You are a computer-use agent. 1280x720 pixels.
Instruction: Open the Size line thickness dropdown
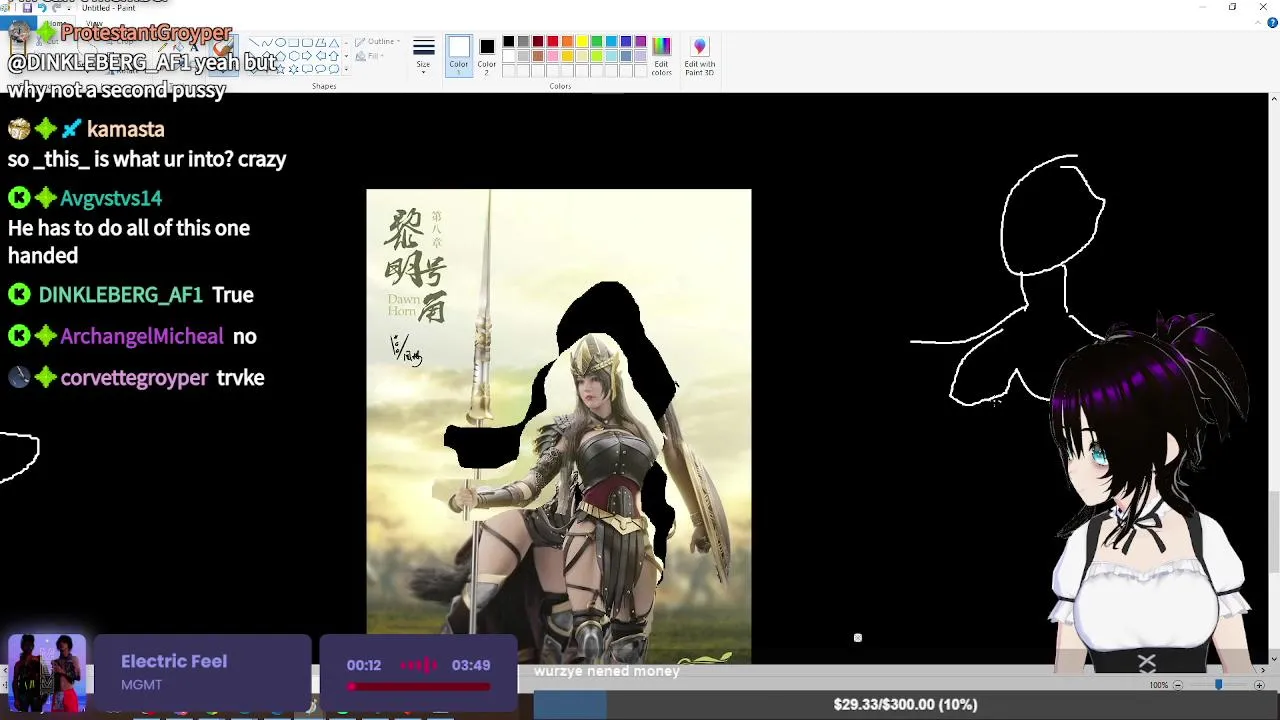tap(423, 56)
